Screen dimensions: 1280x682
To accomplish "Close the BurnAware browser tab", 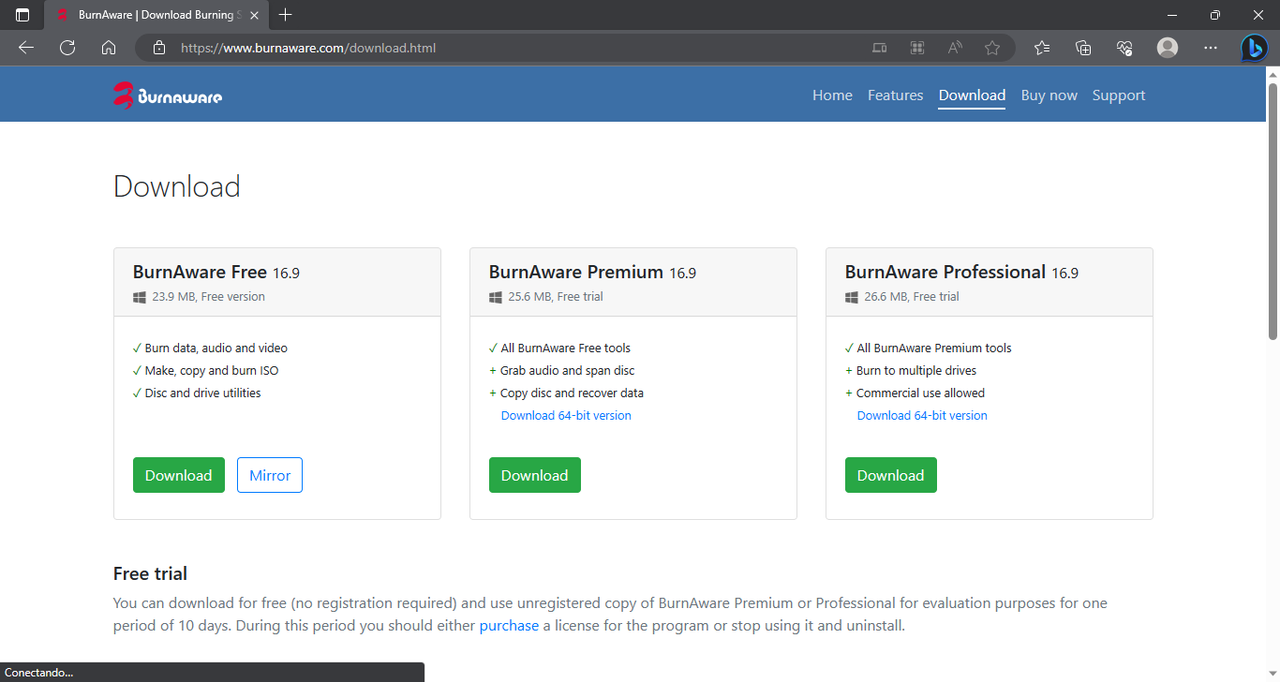I will pos(252,15).
